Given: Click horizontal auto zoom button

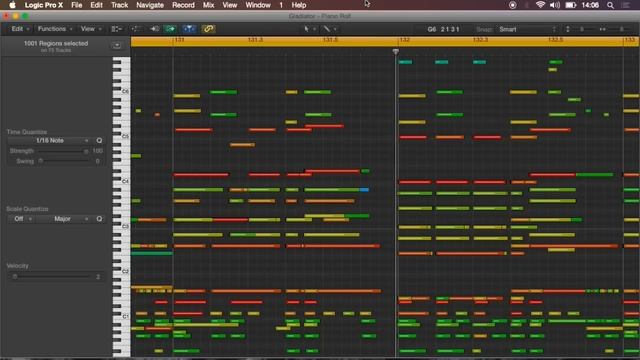Looking at the screenshot, I should tap(602, 29).
